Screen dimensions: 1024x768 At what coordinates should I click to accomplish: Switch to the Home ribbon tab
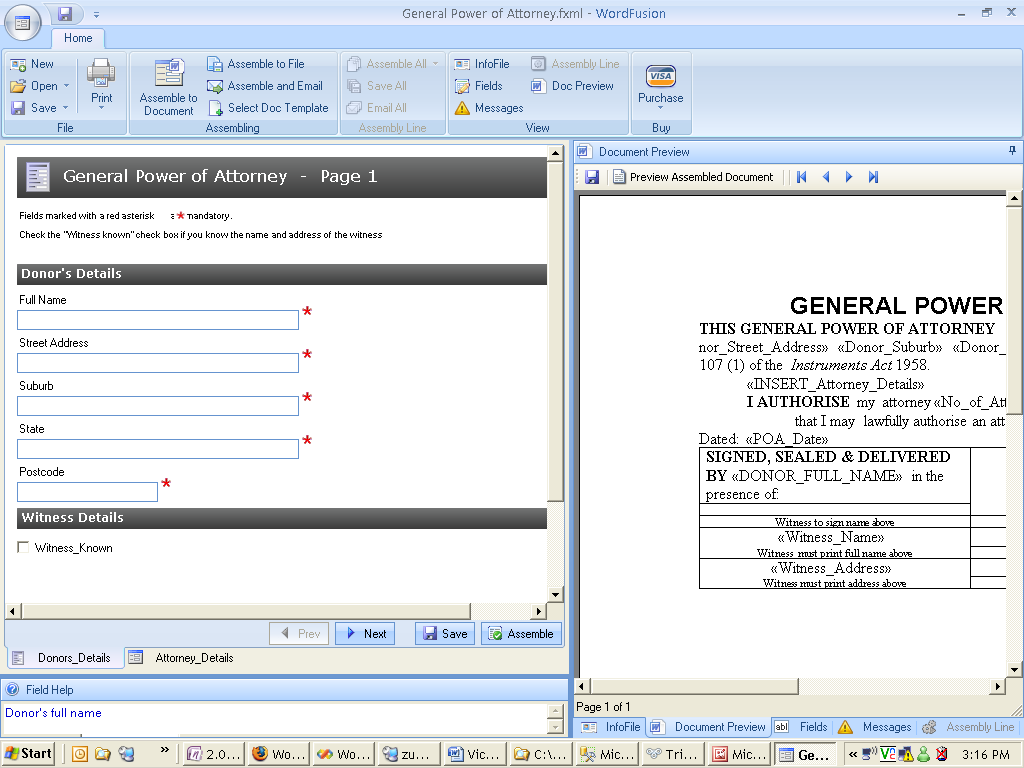coord(78,38)
